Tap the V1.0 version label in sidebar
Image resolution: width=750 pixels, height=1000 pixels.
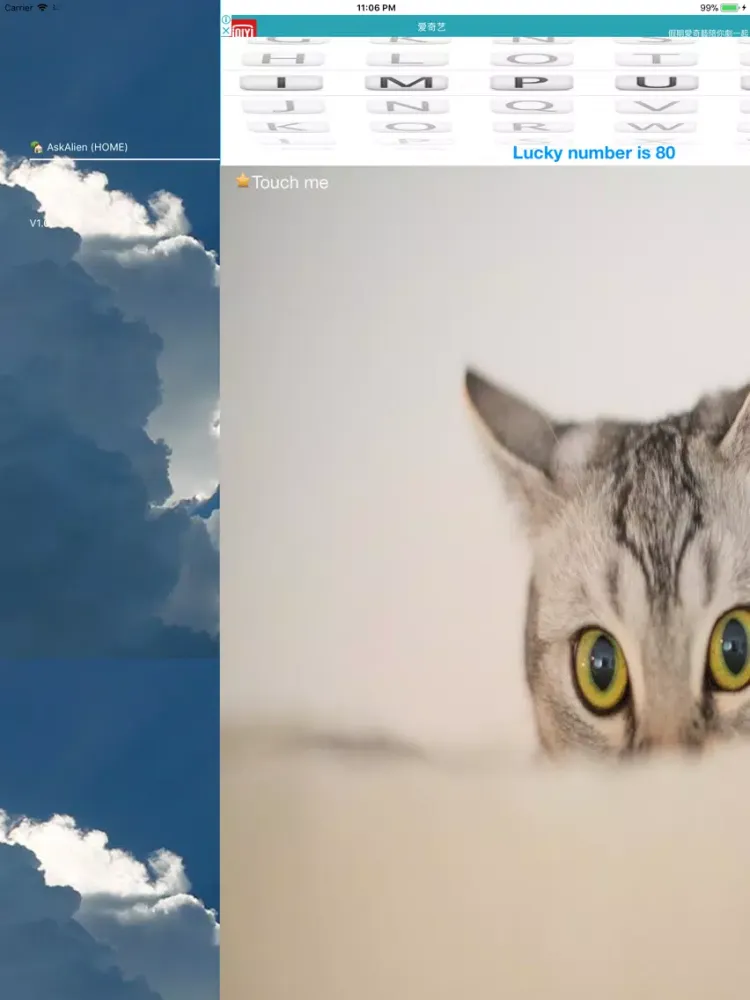click(40, 223)
